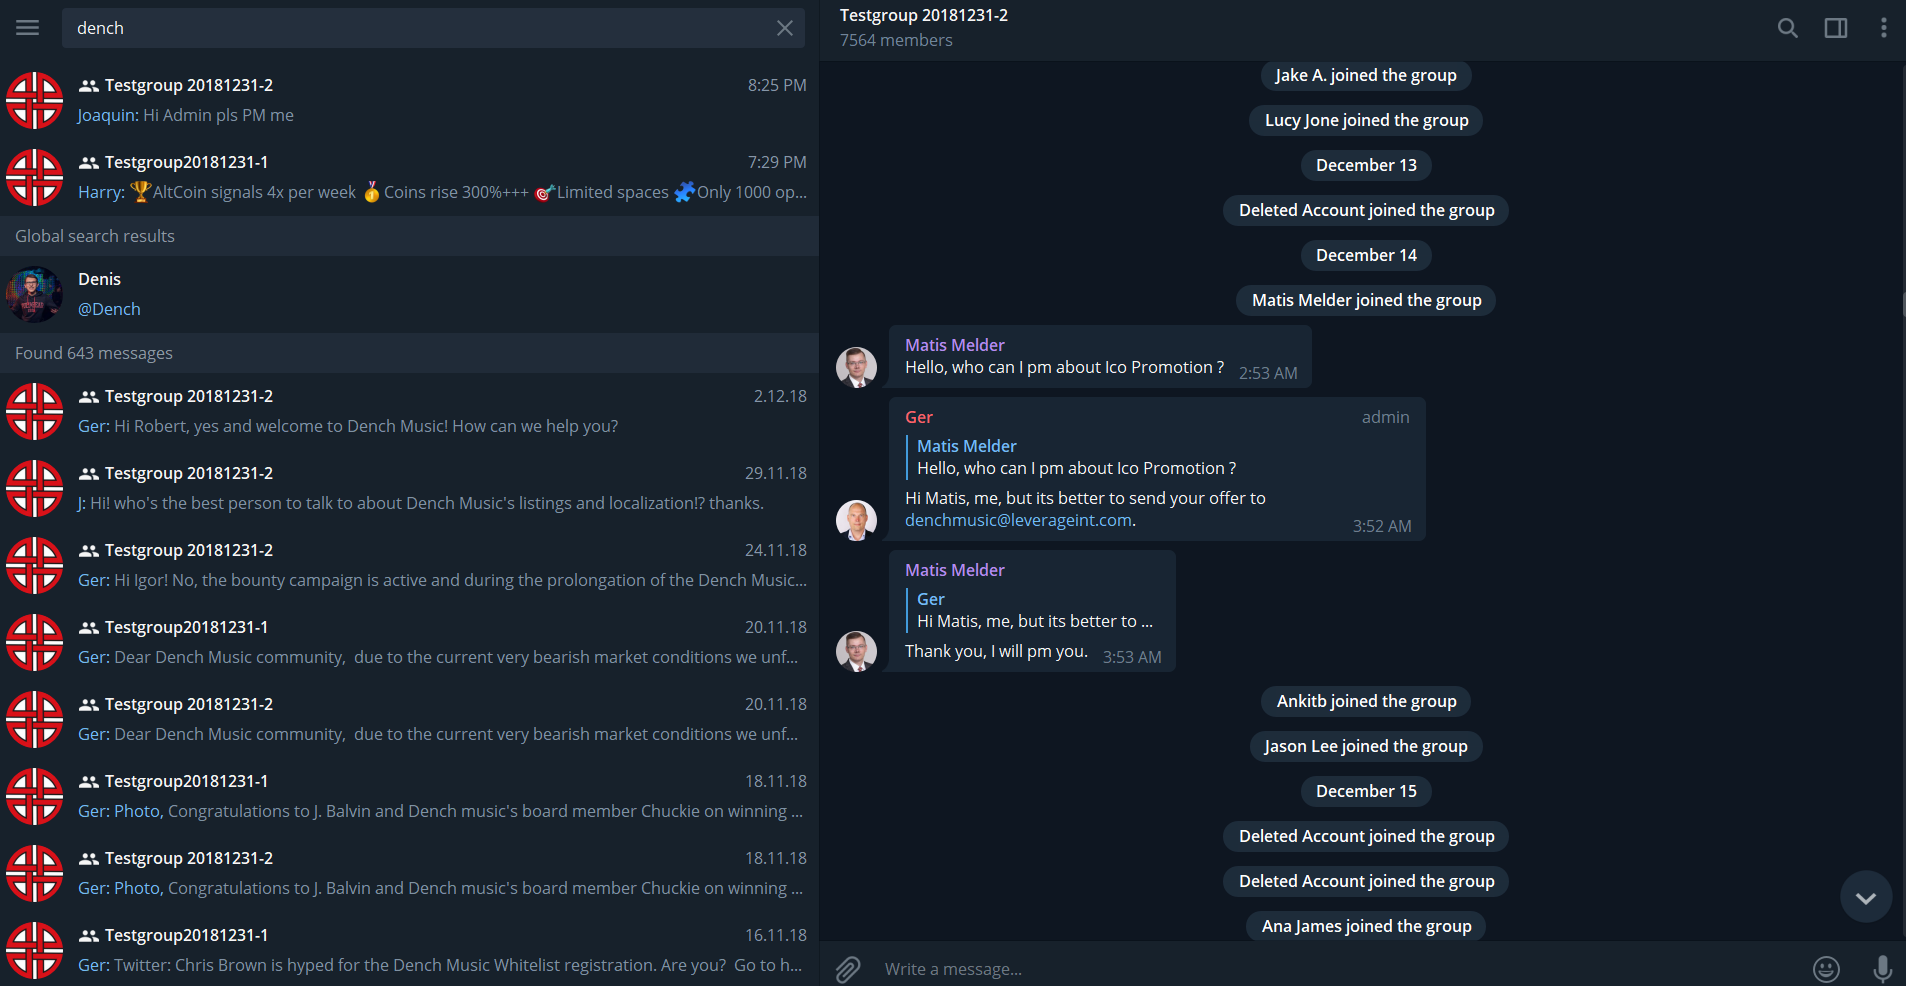Jump to bottom with down-arrow button
The height and width of the screenshot is (986, 1906).
pos(1866,897)
